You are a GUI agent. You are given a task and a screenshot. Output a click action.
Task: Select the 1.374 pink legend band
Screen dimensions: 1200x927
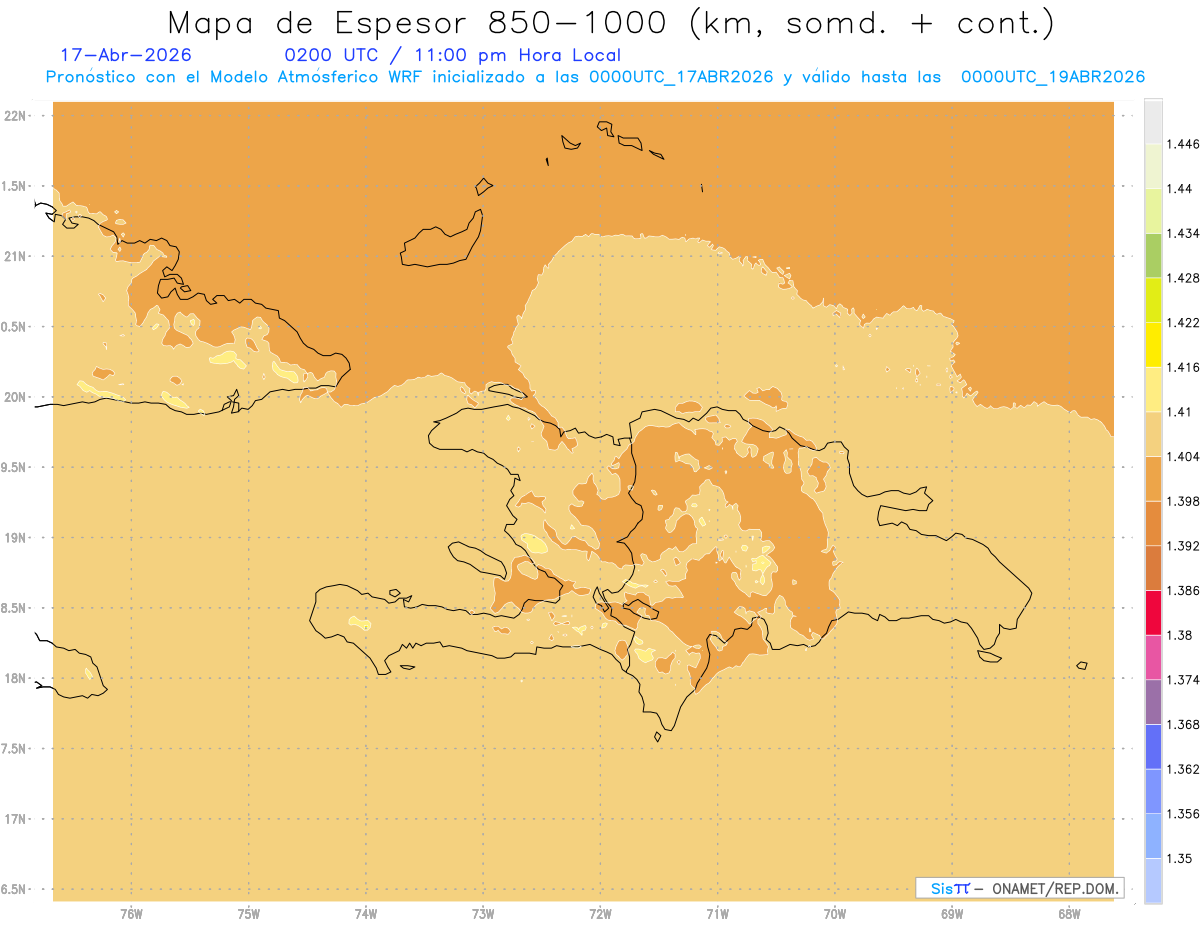click(x=1153, y=656)
